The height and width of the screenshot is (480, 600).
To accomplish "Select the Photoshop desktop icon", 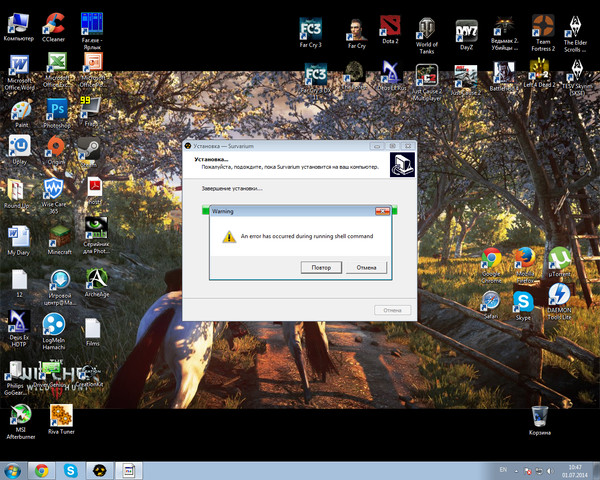I will tap(57, 113).
